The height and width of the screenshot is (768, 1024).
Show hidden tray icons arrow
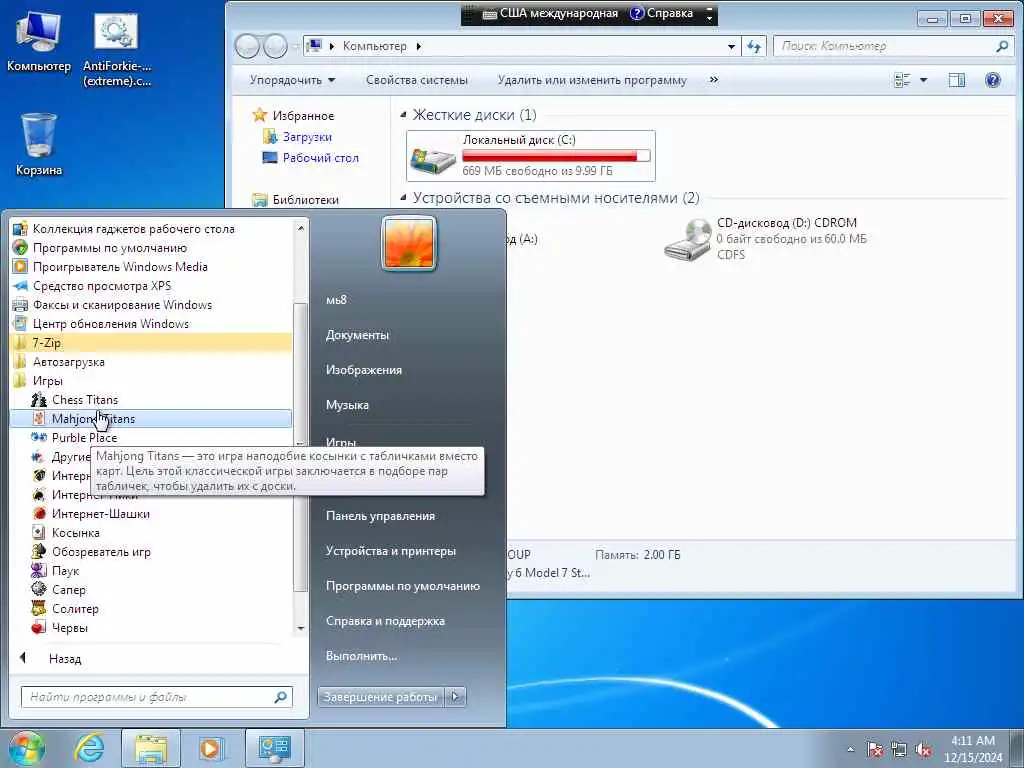(x=850, y=749)
